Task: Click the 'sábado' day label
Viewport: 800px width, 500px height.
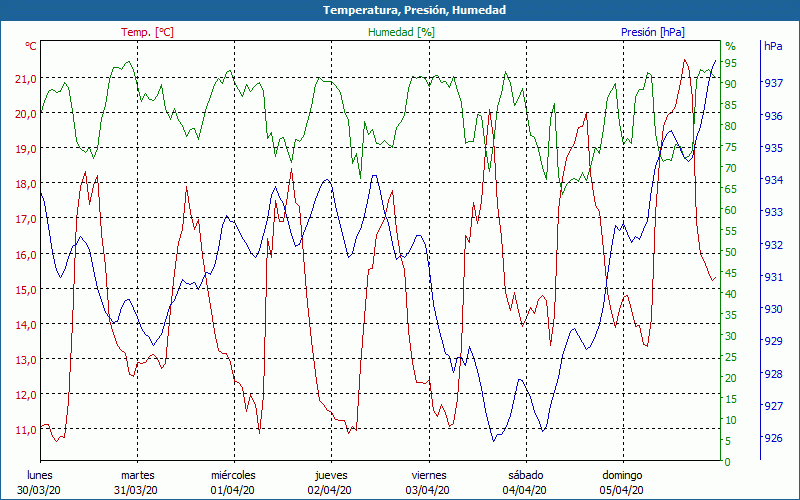Action: pyautogui.click(x=526, y=476)
